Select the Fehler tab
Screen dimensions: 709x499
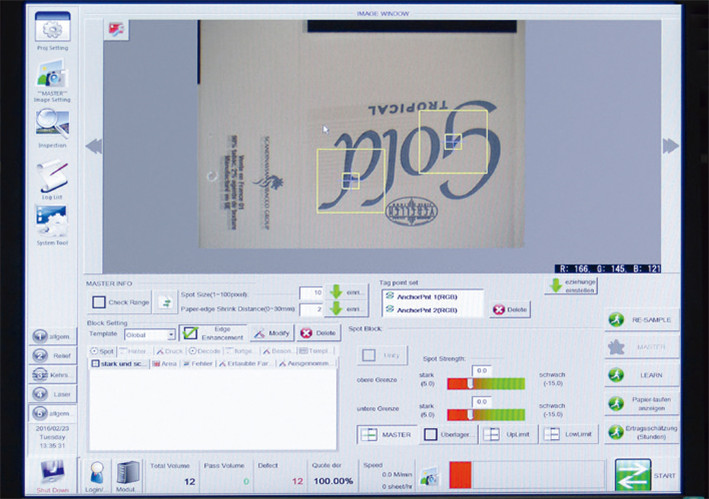tap(198, 363)
